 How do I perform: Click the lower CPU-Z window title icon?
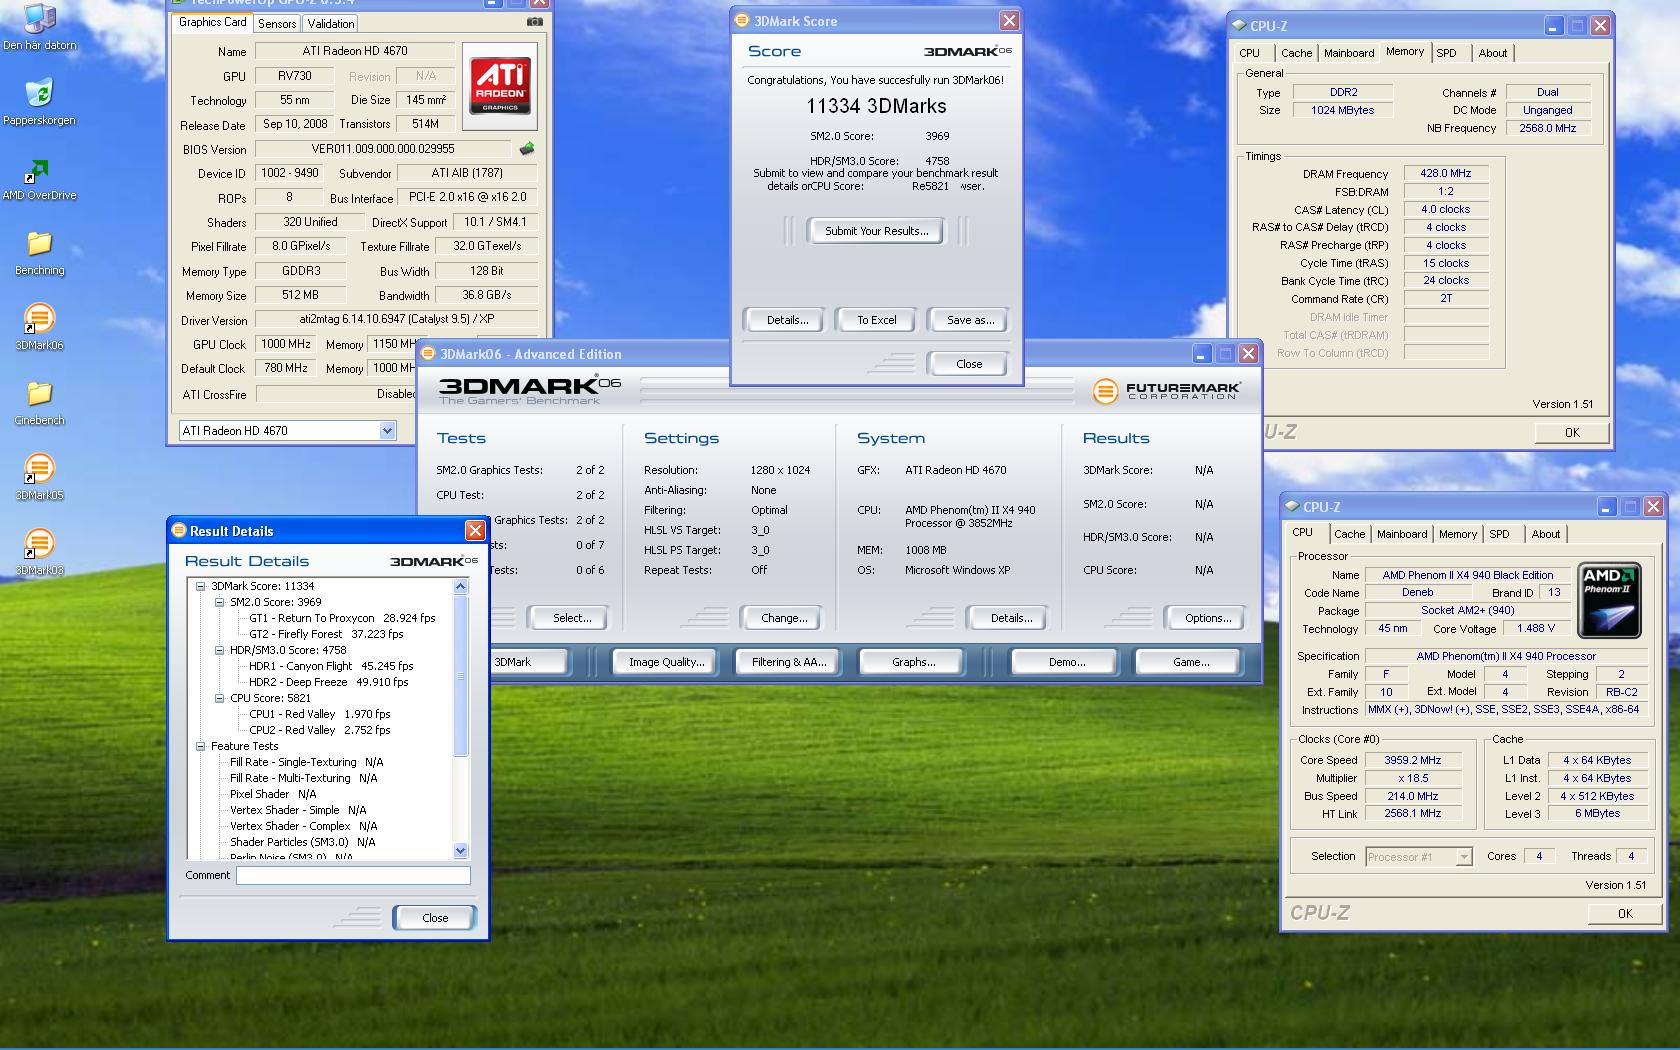click(x=1292, y=507)
